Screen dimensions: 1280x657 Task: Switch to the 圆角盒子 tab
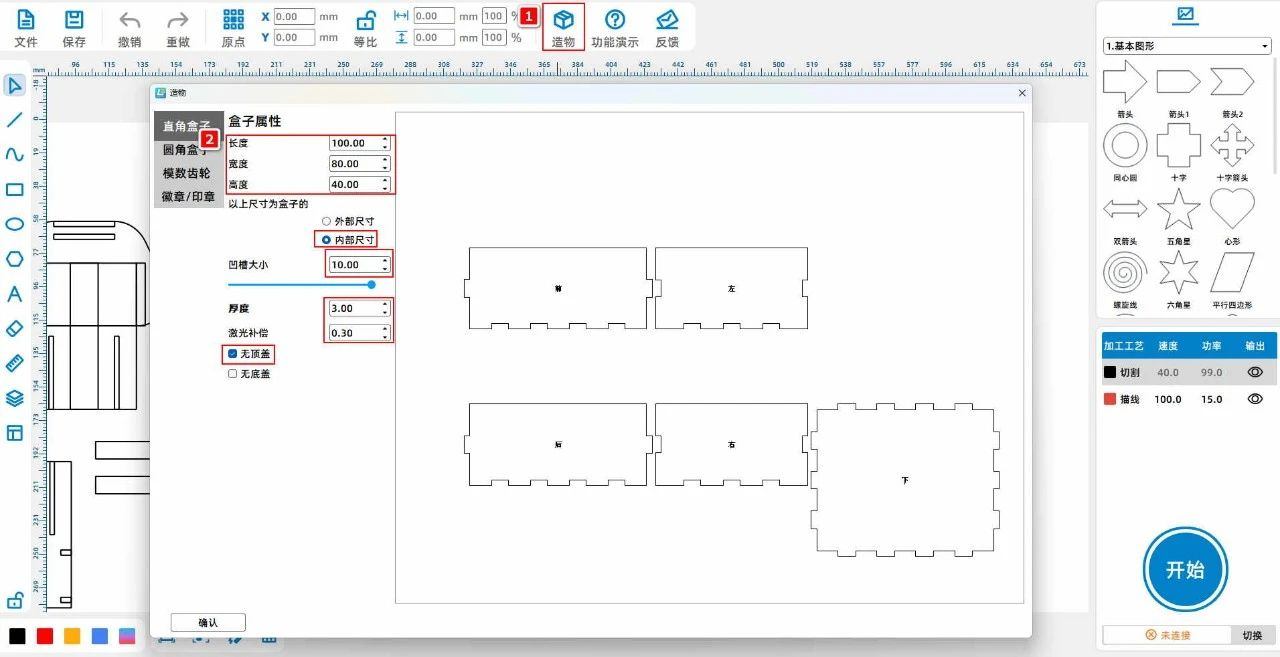coord(186,150)
